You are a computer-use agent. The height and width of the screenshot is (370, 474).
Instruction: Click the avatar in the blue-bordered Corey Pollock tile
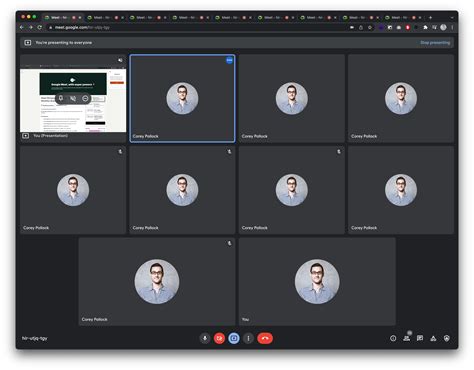[x=182, y=98]
